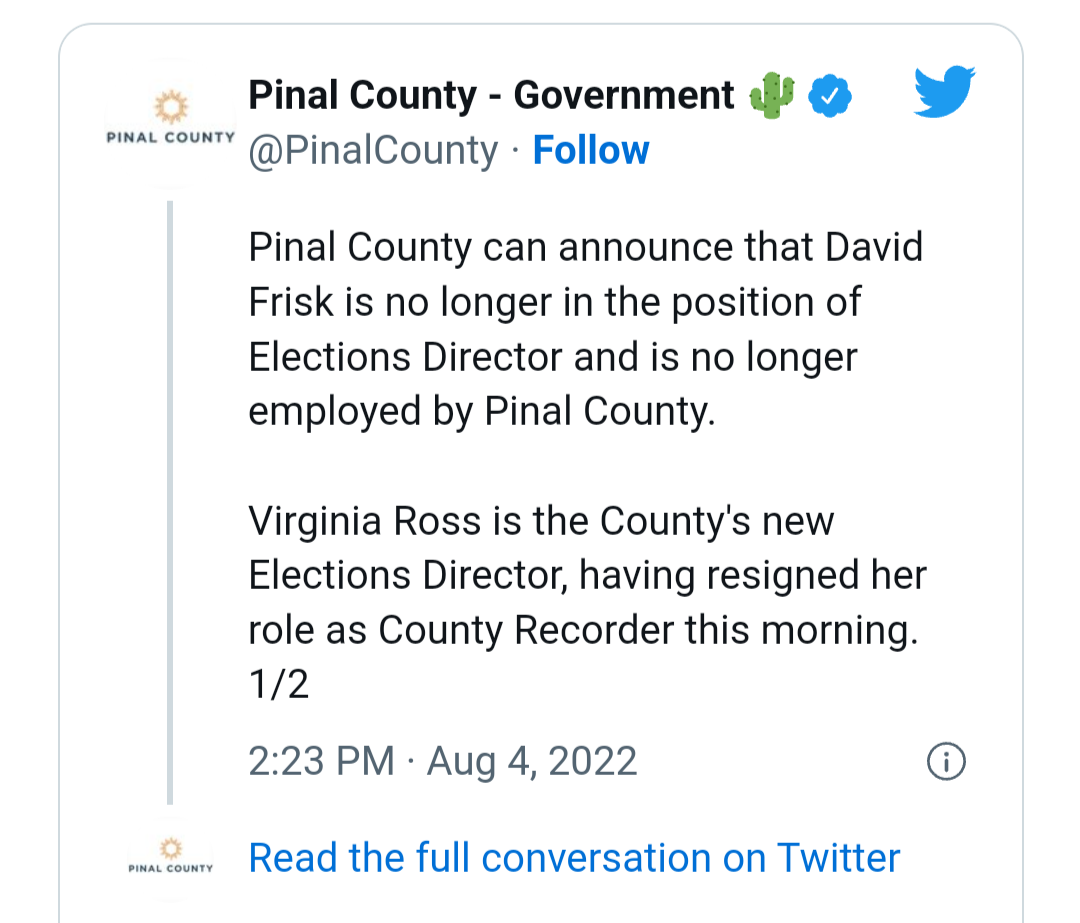1080x923 pixels.
Task: Open the 2:23 PM Aug 4, 2022 timestamp
Action: click(442, 762)
